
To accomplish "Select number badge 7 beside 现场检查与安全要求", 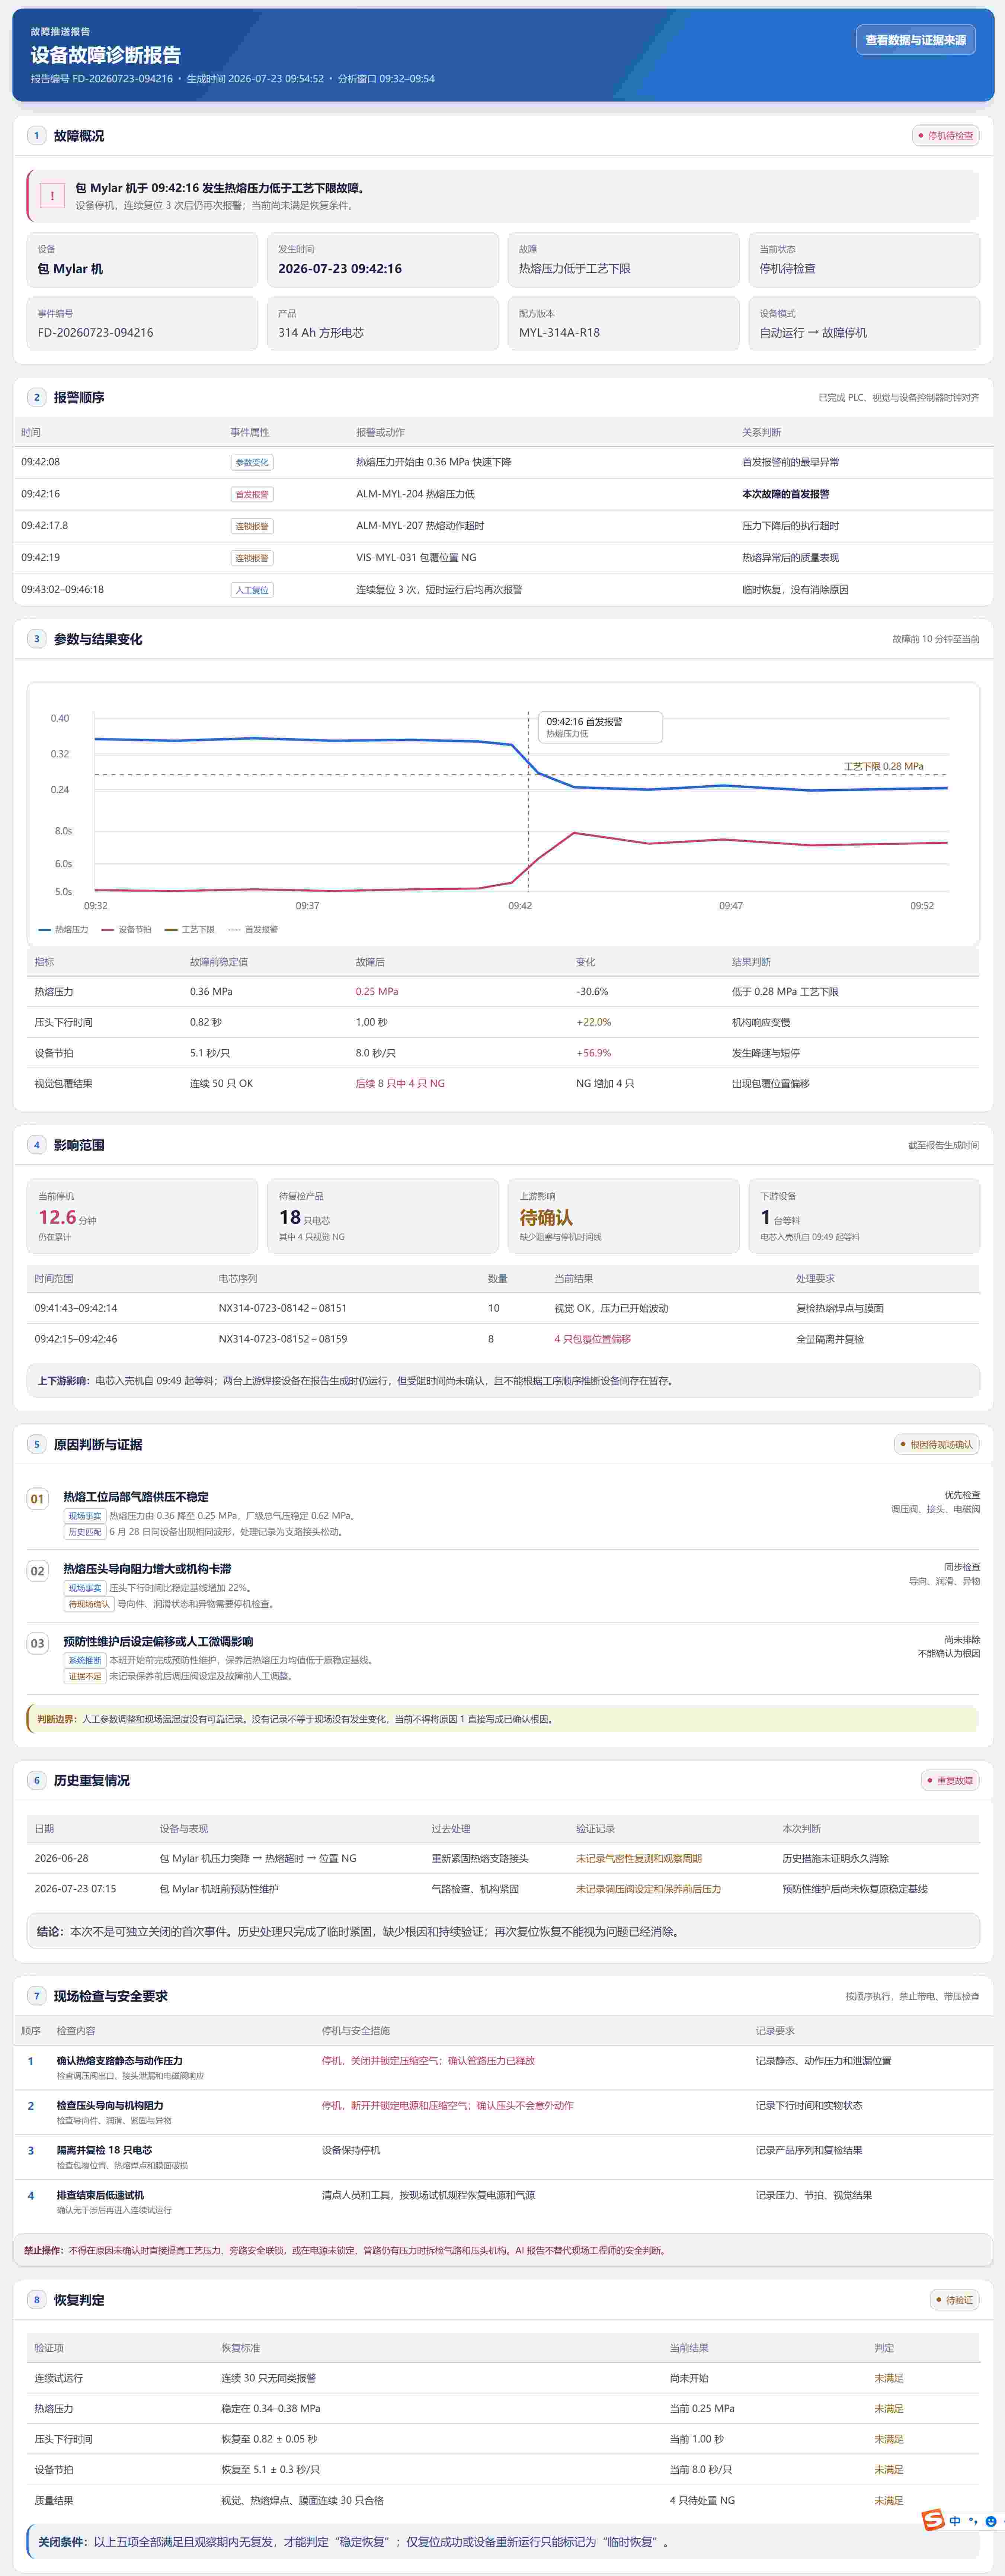I will pos(37,1996).
